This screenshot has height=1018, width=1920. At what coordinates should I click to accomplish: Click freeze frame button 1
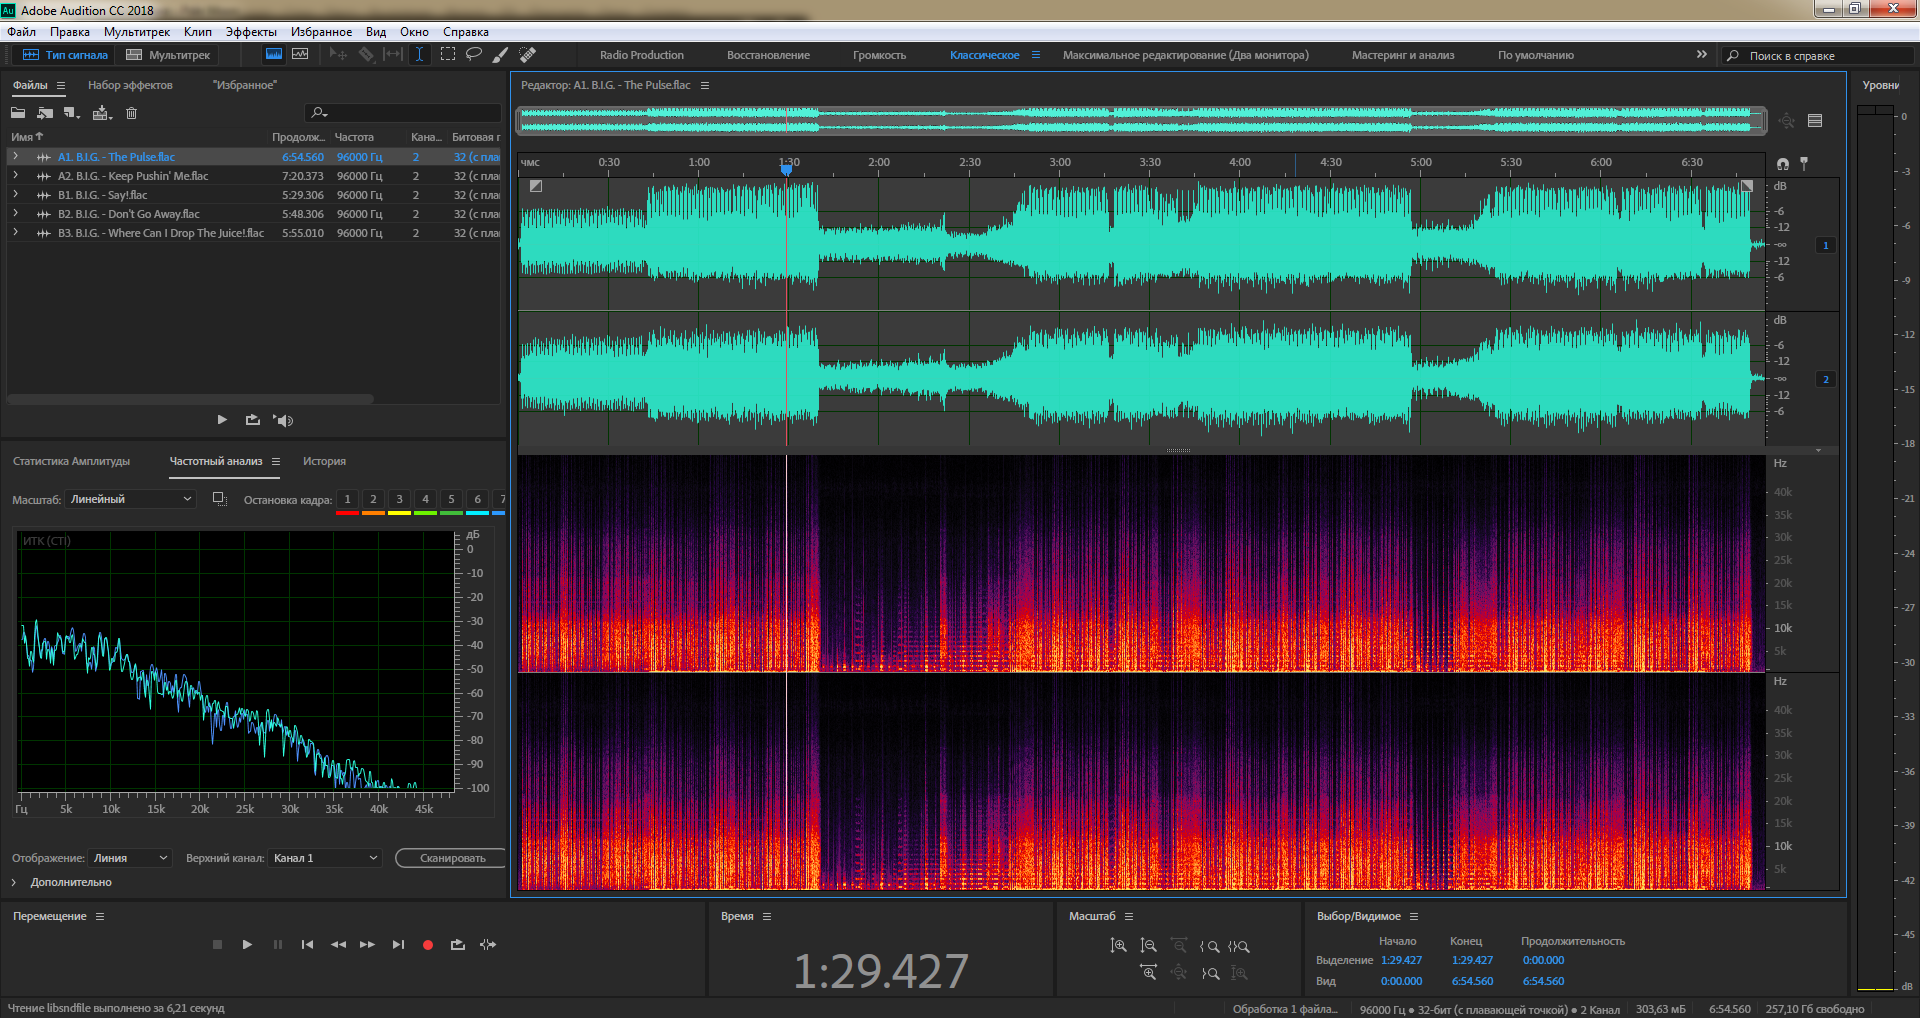(x=347, y=499)
